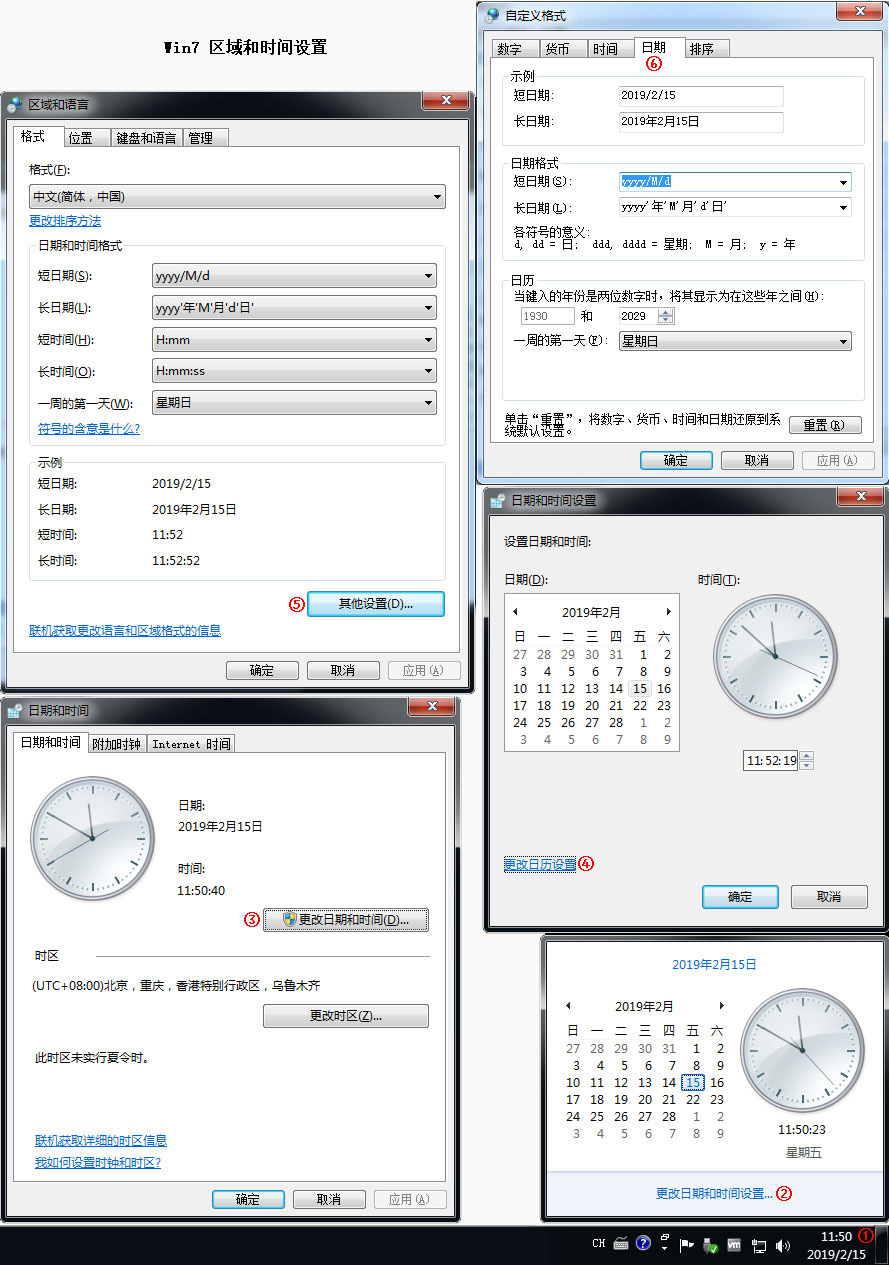This screenshot has width=889, height=1265.
Task: Click 取消 in the 日期和时间设置 window
Action: pyautogui.click(x=829, y=897)
